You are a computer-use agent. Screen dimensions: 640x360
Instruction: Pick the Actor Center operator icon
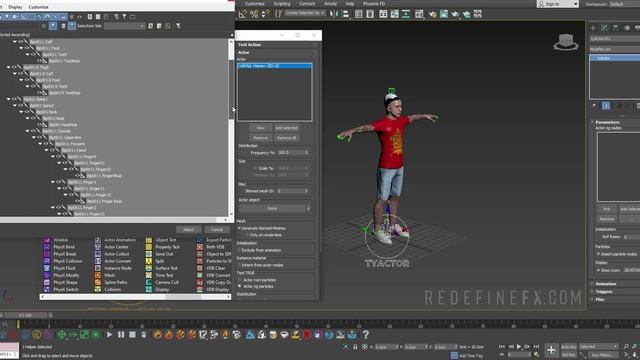tap(98, 247)
